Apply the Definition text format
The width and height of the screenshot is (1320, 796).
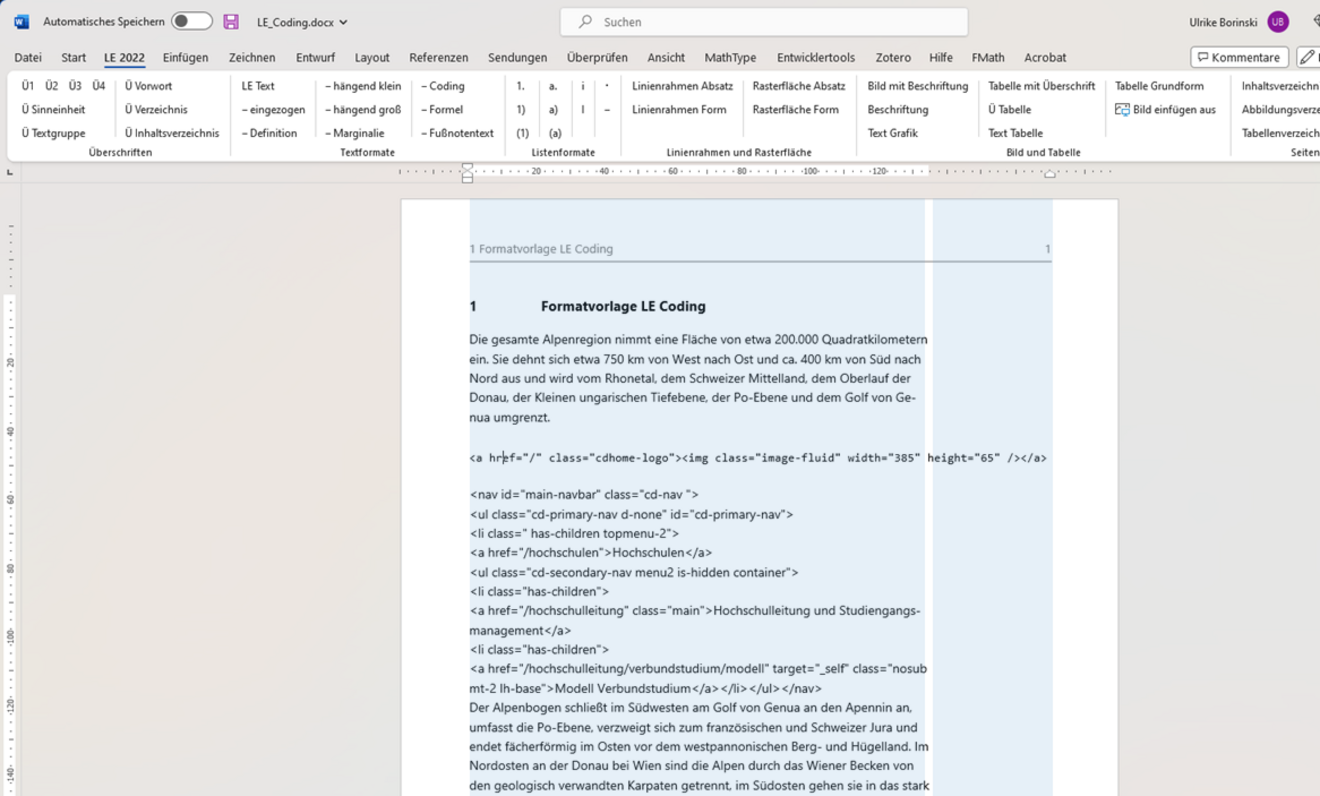pos(269,133)
